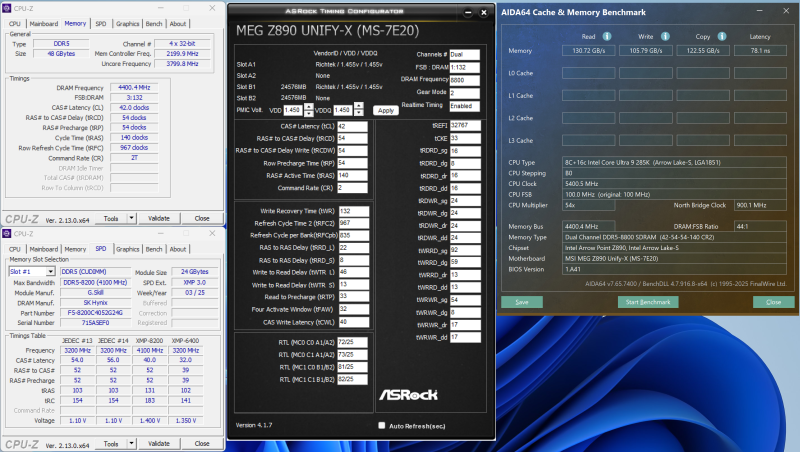Click the Gear Mode field
The width and height of the screenshot is (800, 452).
point(464,93)
